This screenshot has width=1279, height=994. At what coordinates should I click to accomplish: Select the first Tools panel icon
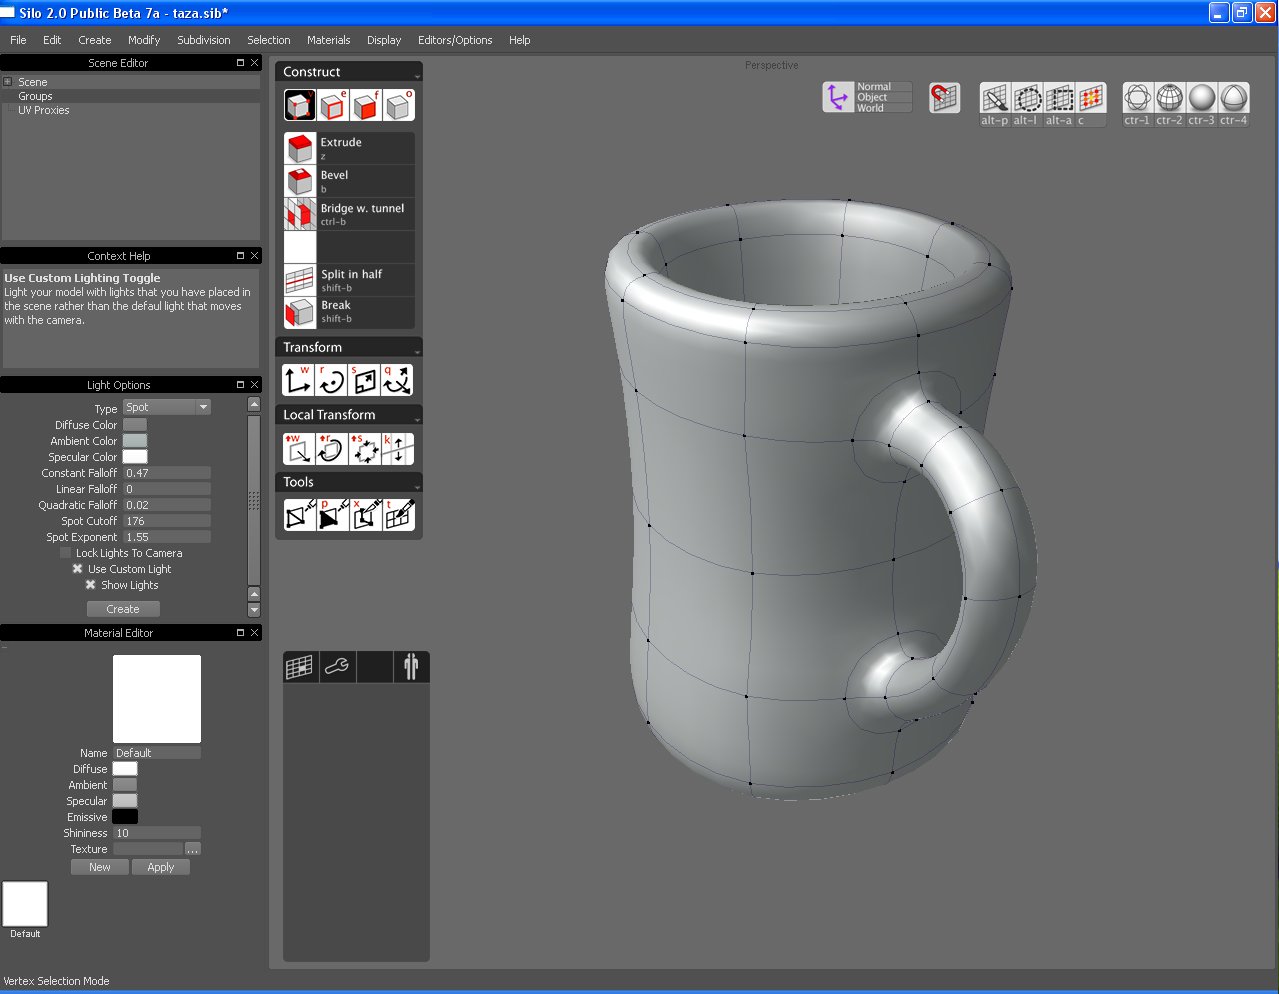click(299, 515)
